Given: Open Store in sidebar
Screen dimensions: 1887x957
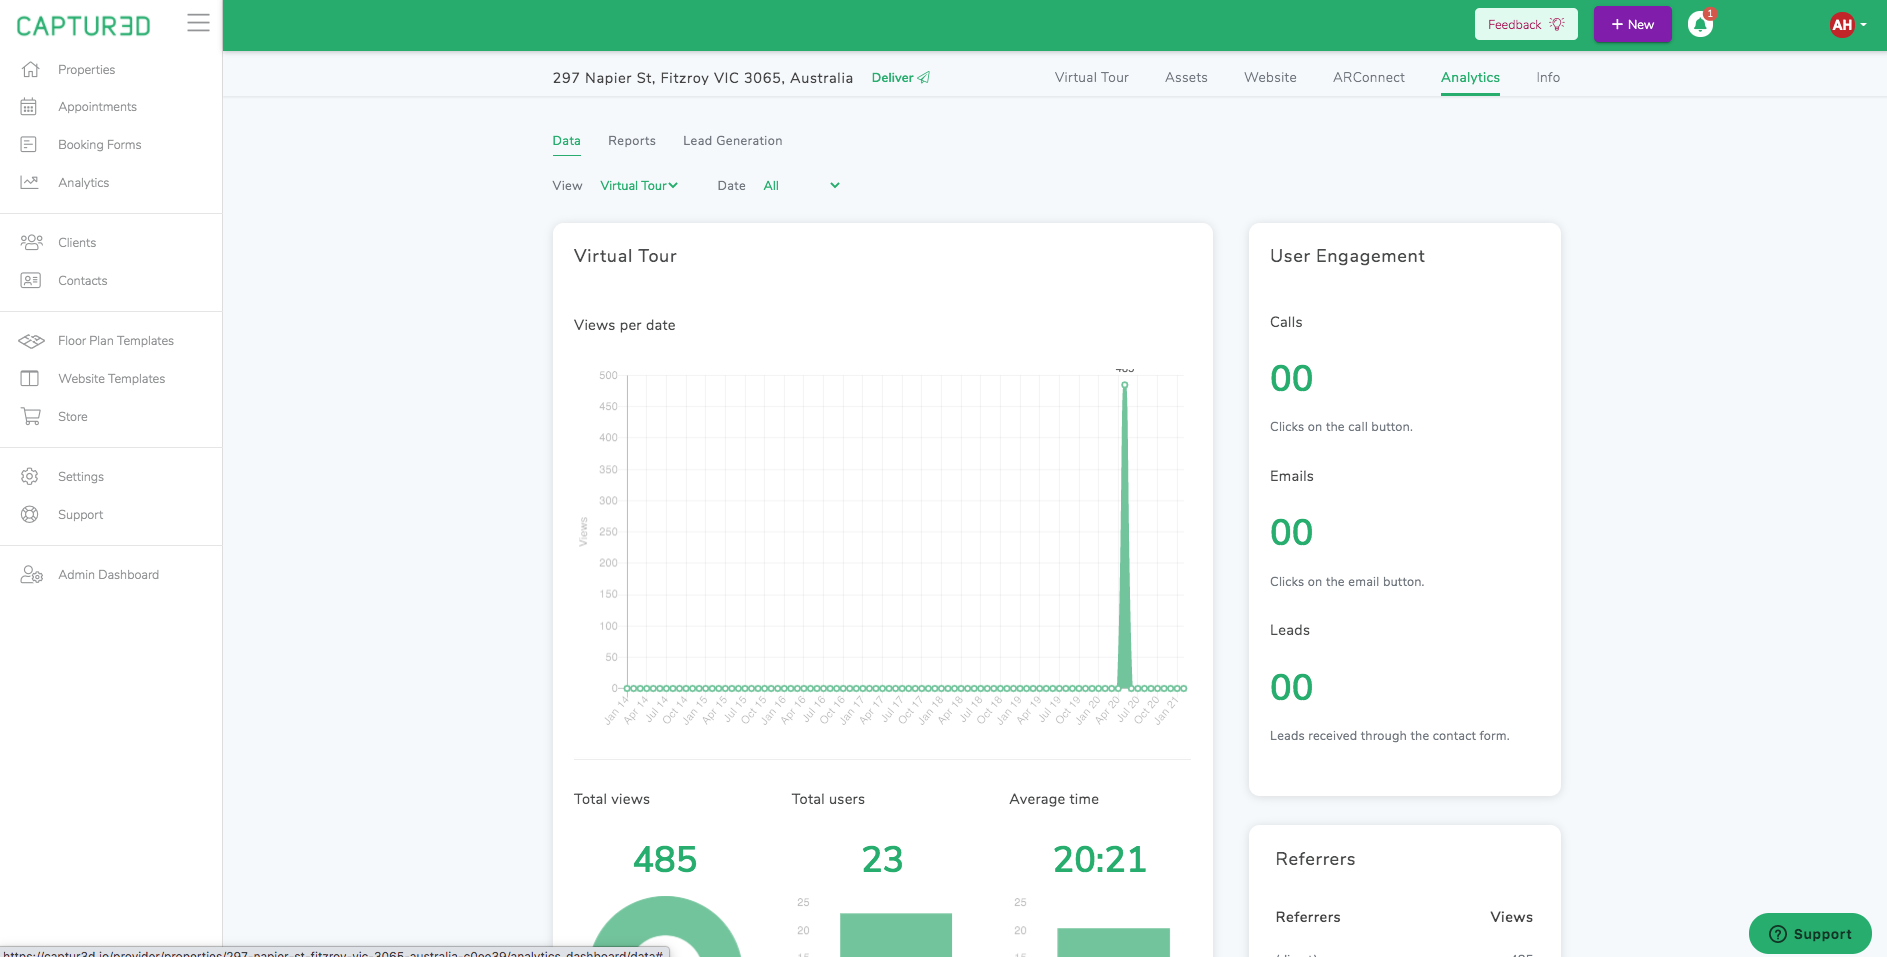Looking at the screenshot, I should pyautogui.click(x=72, y=417).
